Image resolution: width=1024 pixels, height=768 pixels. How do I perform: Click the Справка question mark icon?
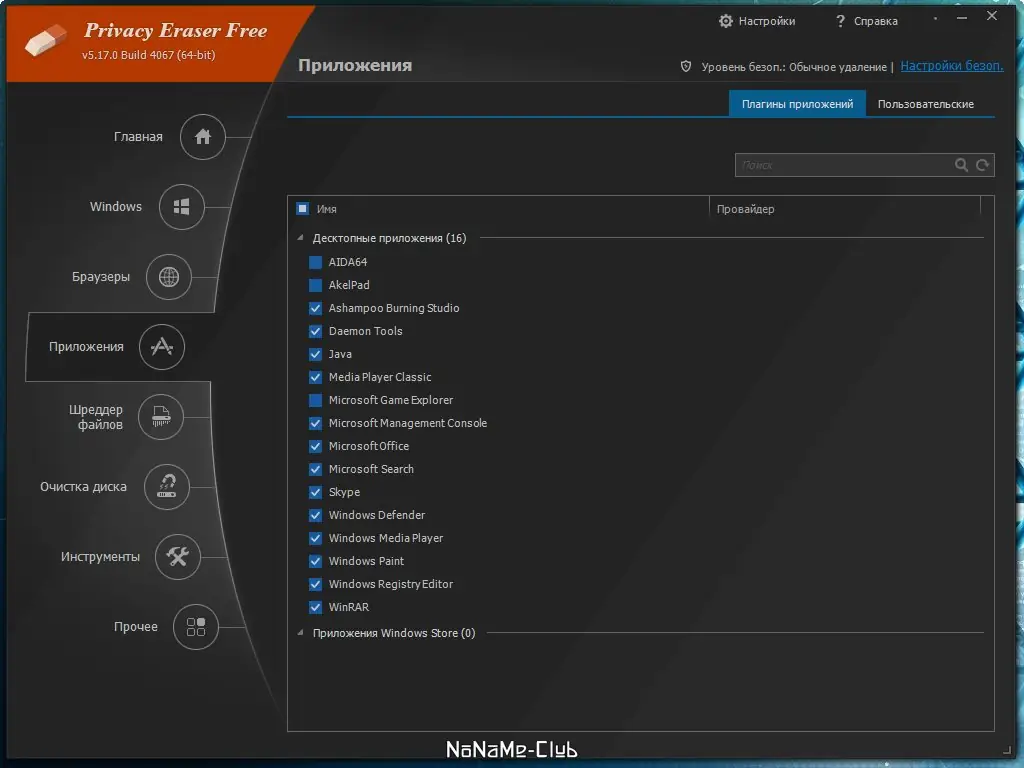[x=840, y=21]
